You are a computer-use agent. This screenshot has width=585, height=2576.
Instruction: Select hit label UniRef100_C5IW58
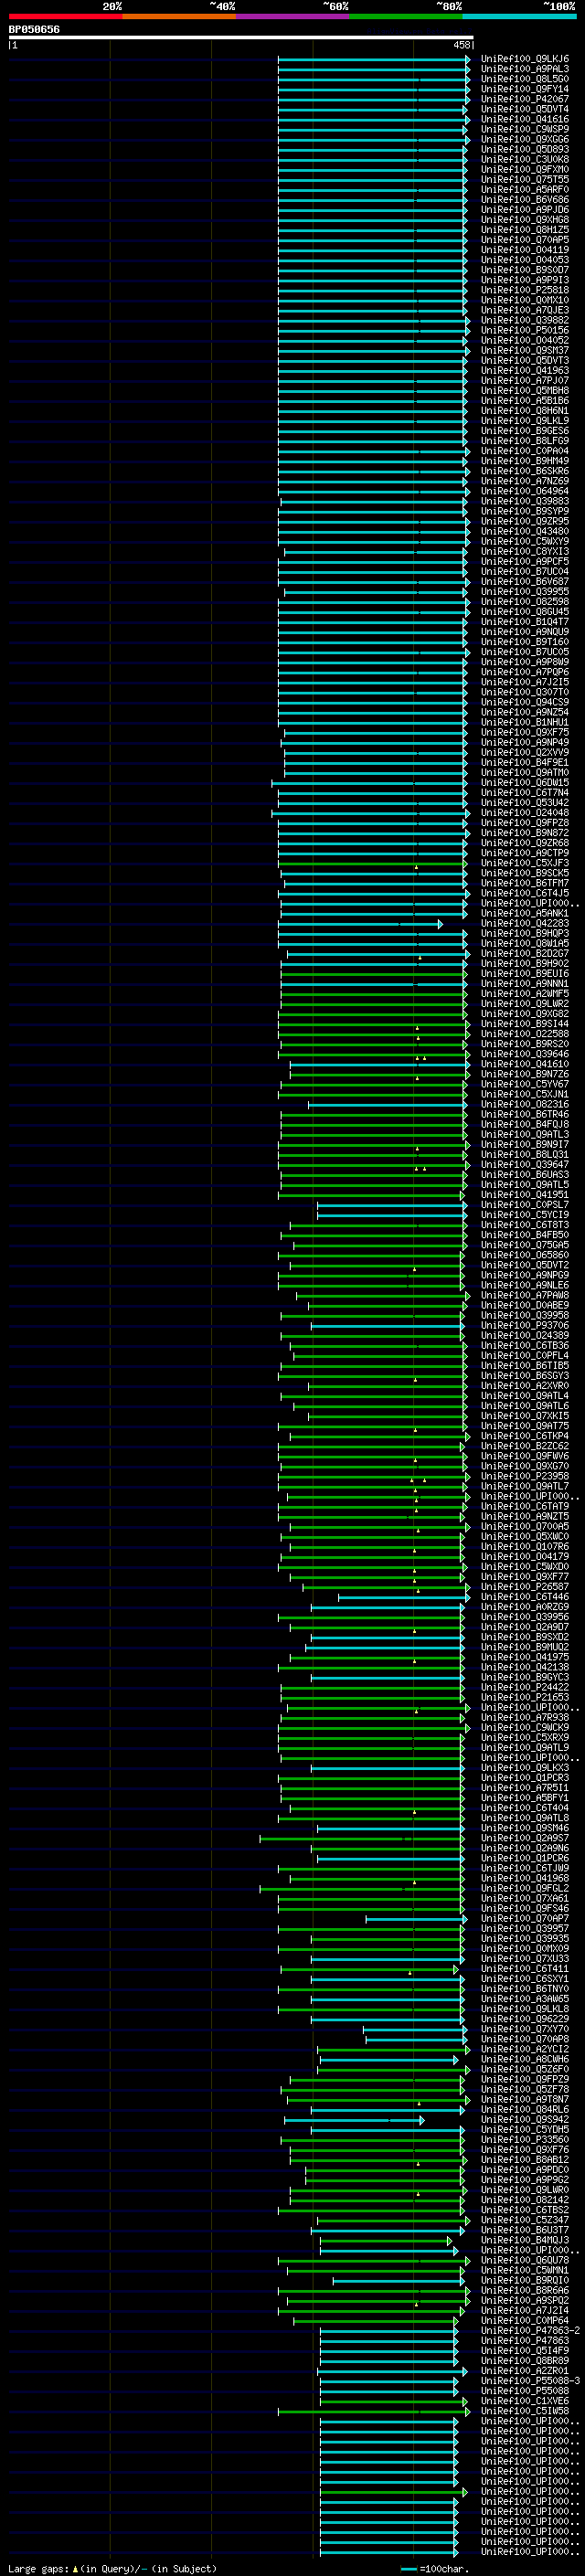525,2411
